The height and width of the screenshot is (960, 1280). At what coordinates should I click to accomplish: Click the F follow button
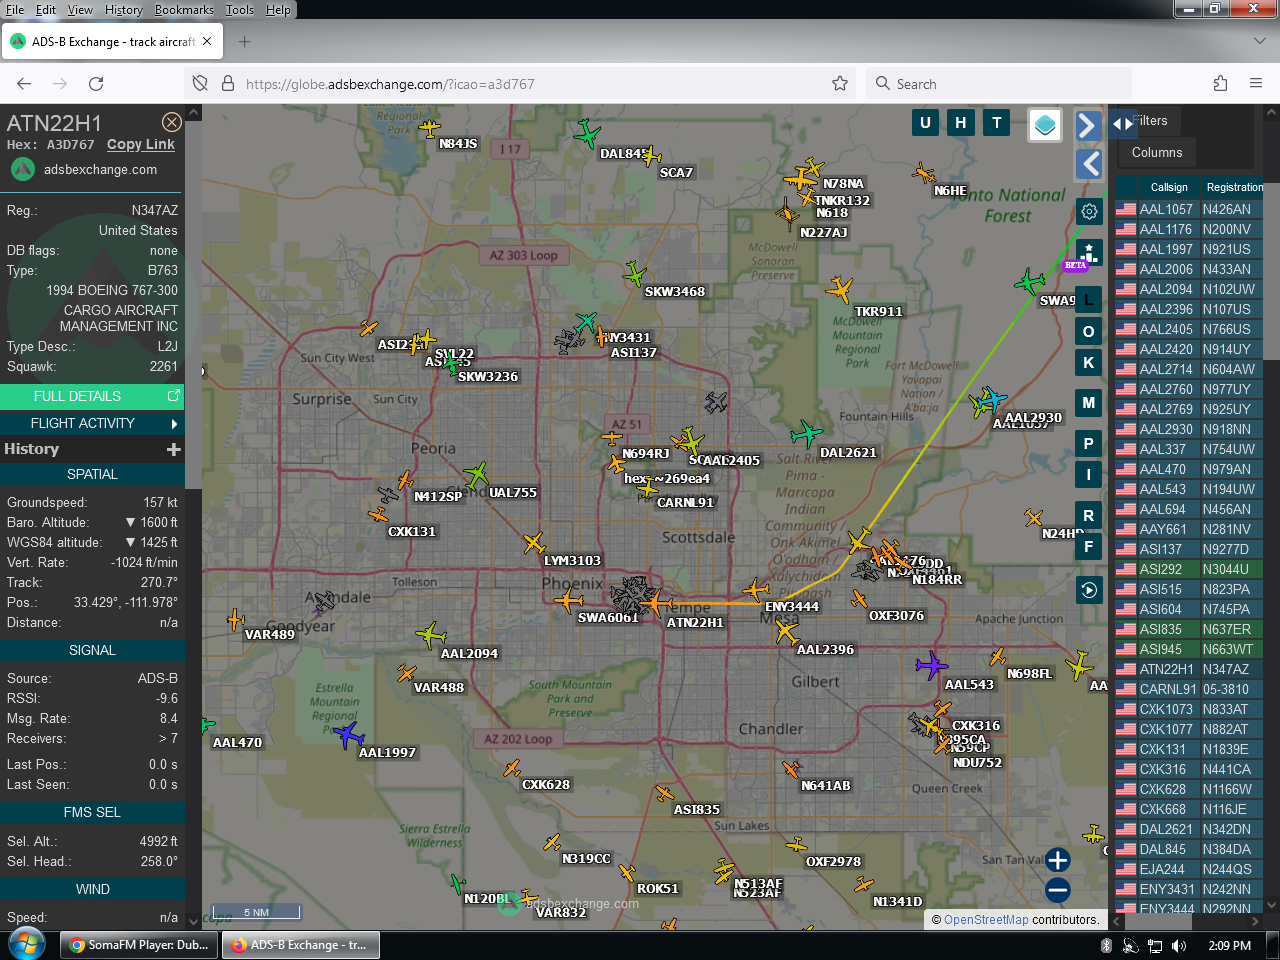coord(1089,546)
